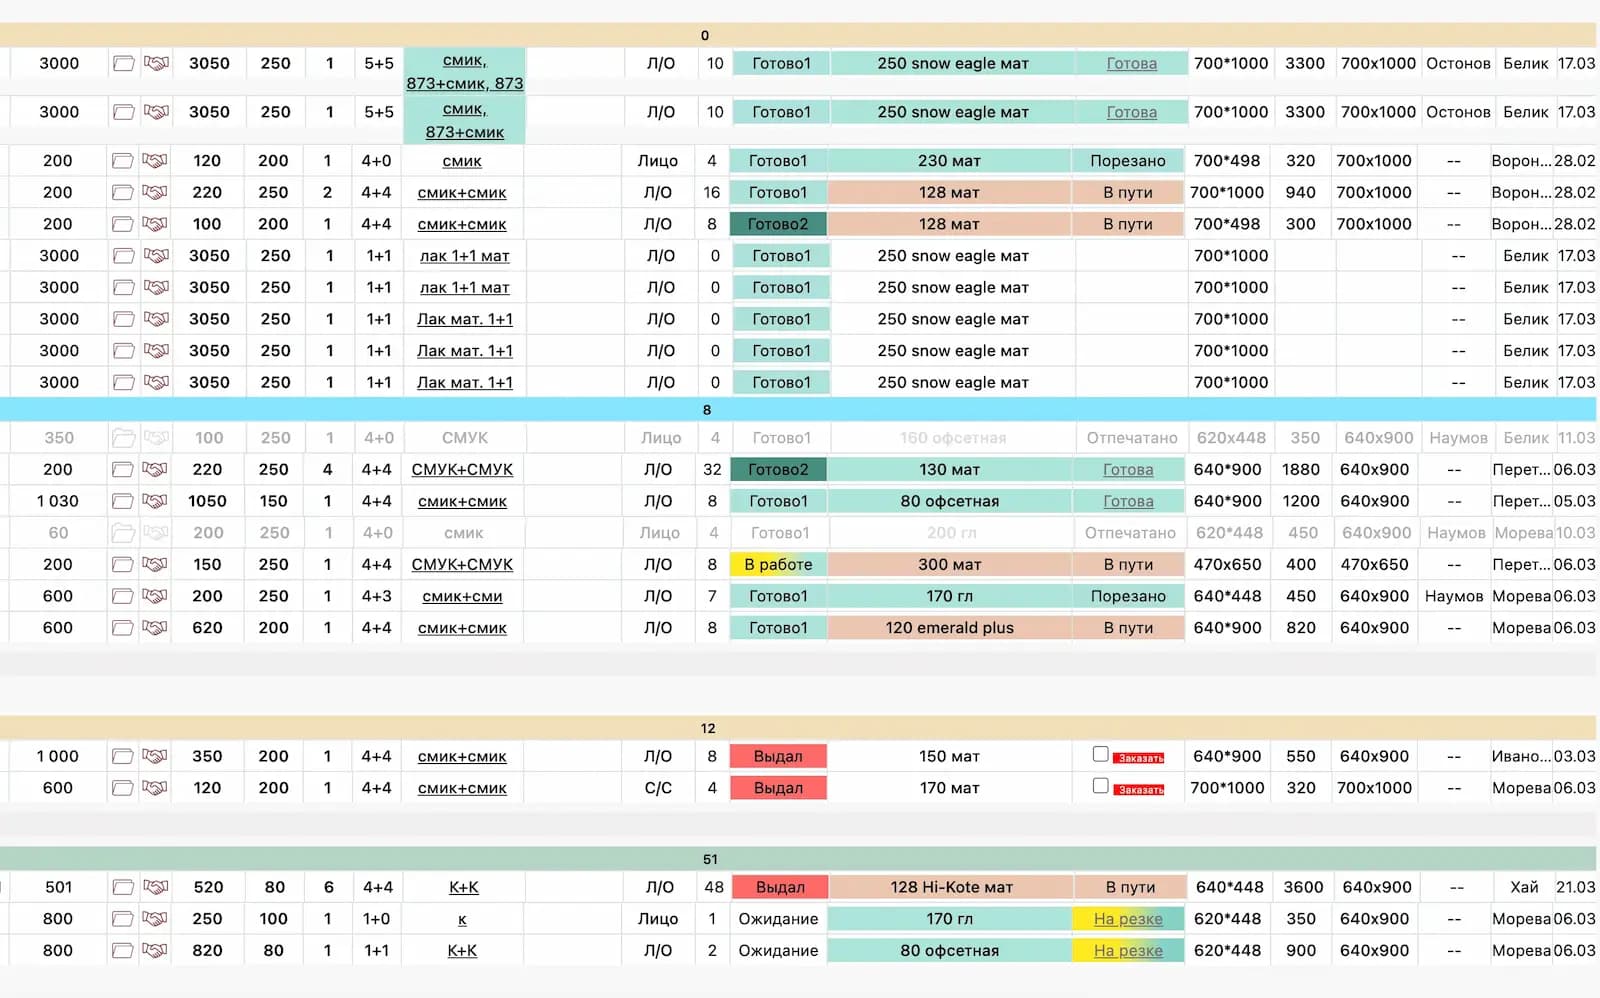The width and height of the screenshot is (1600, 998).
Task: Open folder icon in 120 emerald plus row
Action: pos(123,628)
